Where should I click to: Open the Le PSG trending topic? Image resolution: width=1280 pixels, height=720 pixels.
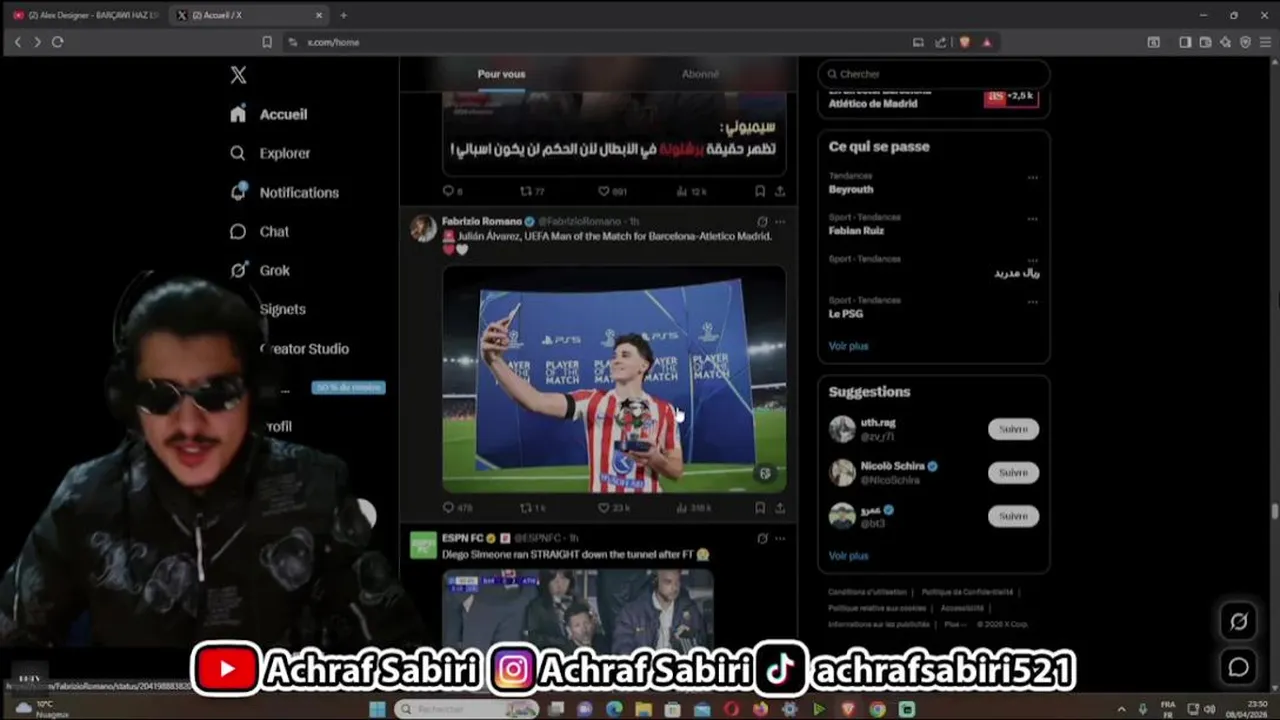[846, 313]
